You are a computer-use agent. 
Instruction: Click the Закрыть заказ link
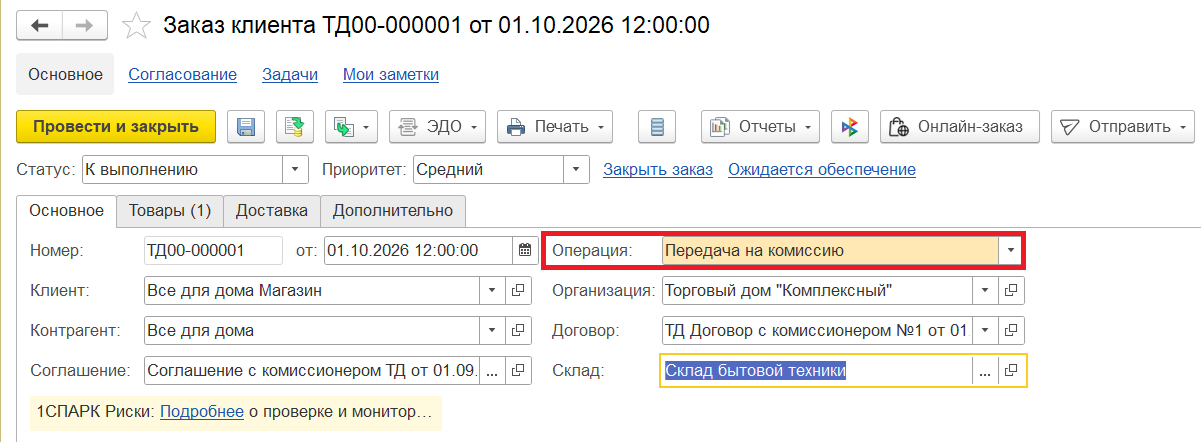click(658, 170)
